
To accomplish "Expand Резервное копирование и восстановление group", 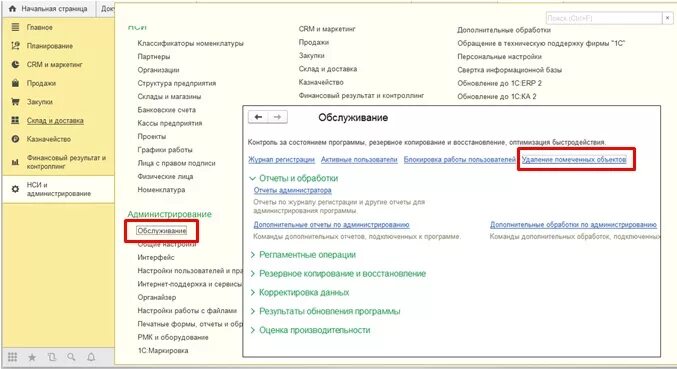I will coord(253,274).
